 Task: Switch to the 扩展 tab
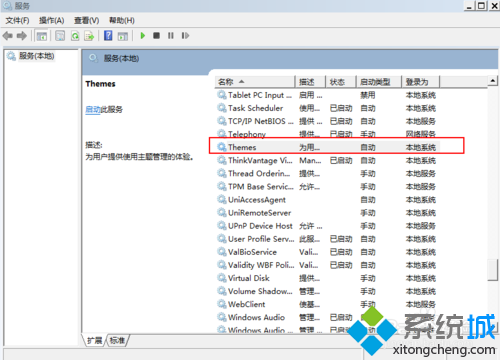(95, 340)
